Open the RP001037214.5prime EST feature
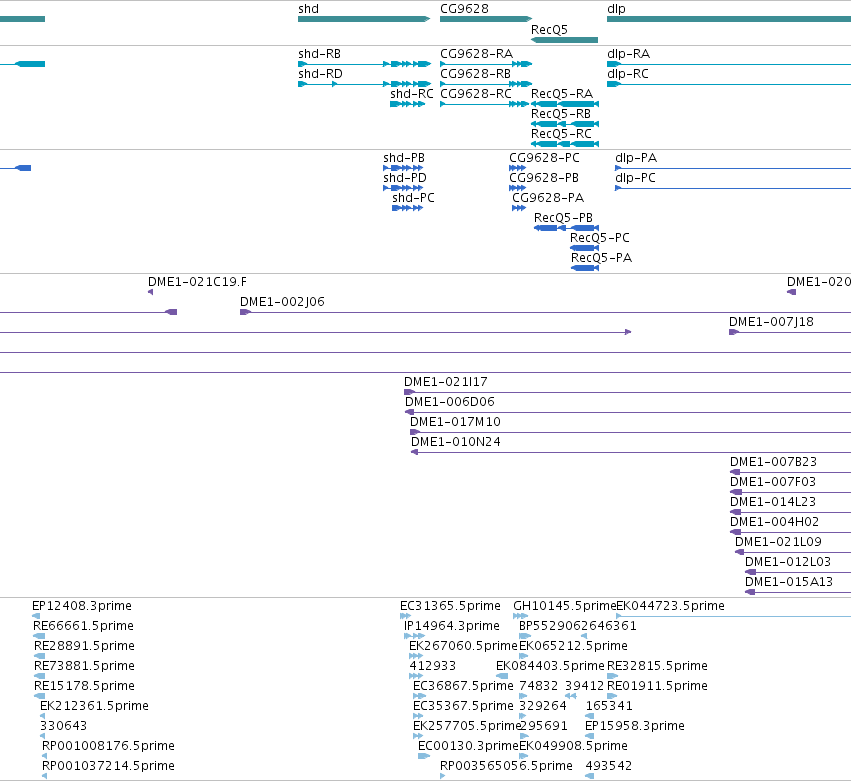 [45, 776]
